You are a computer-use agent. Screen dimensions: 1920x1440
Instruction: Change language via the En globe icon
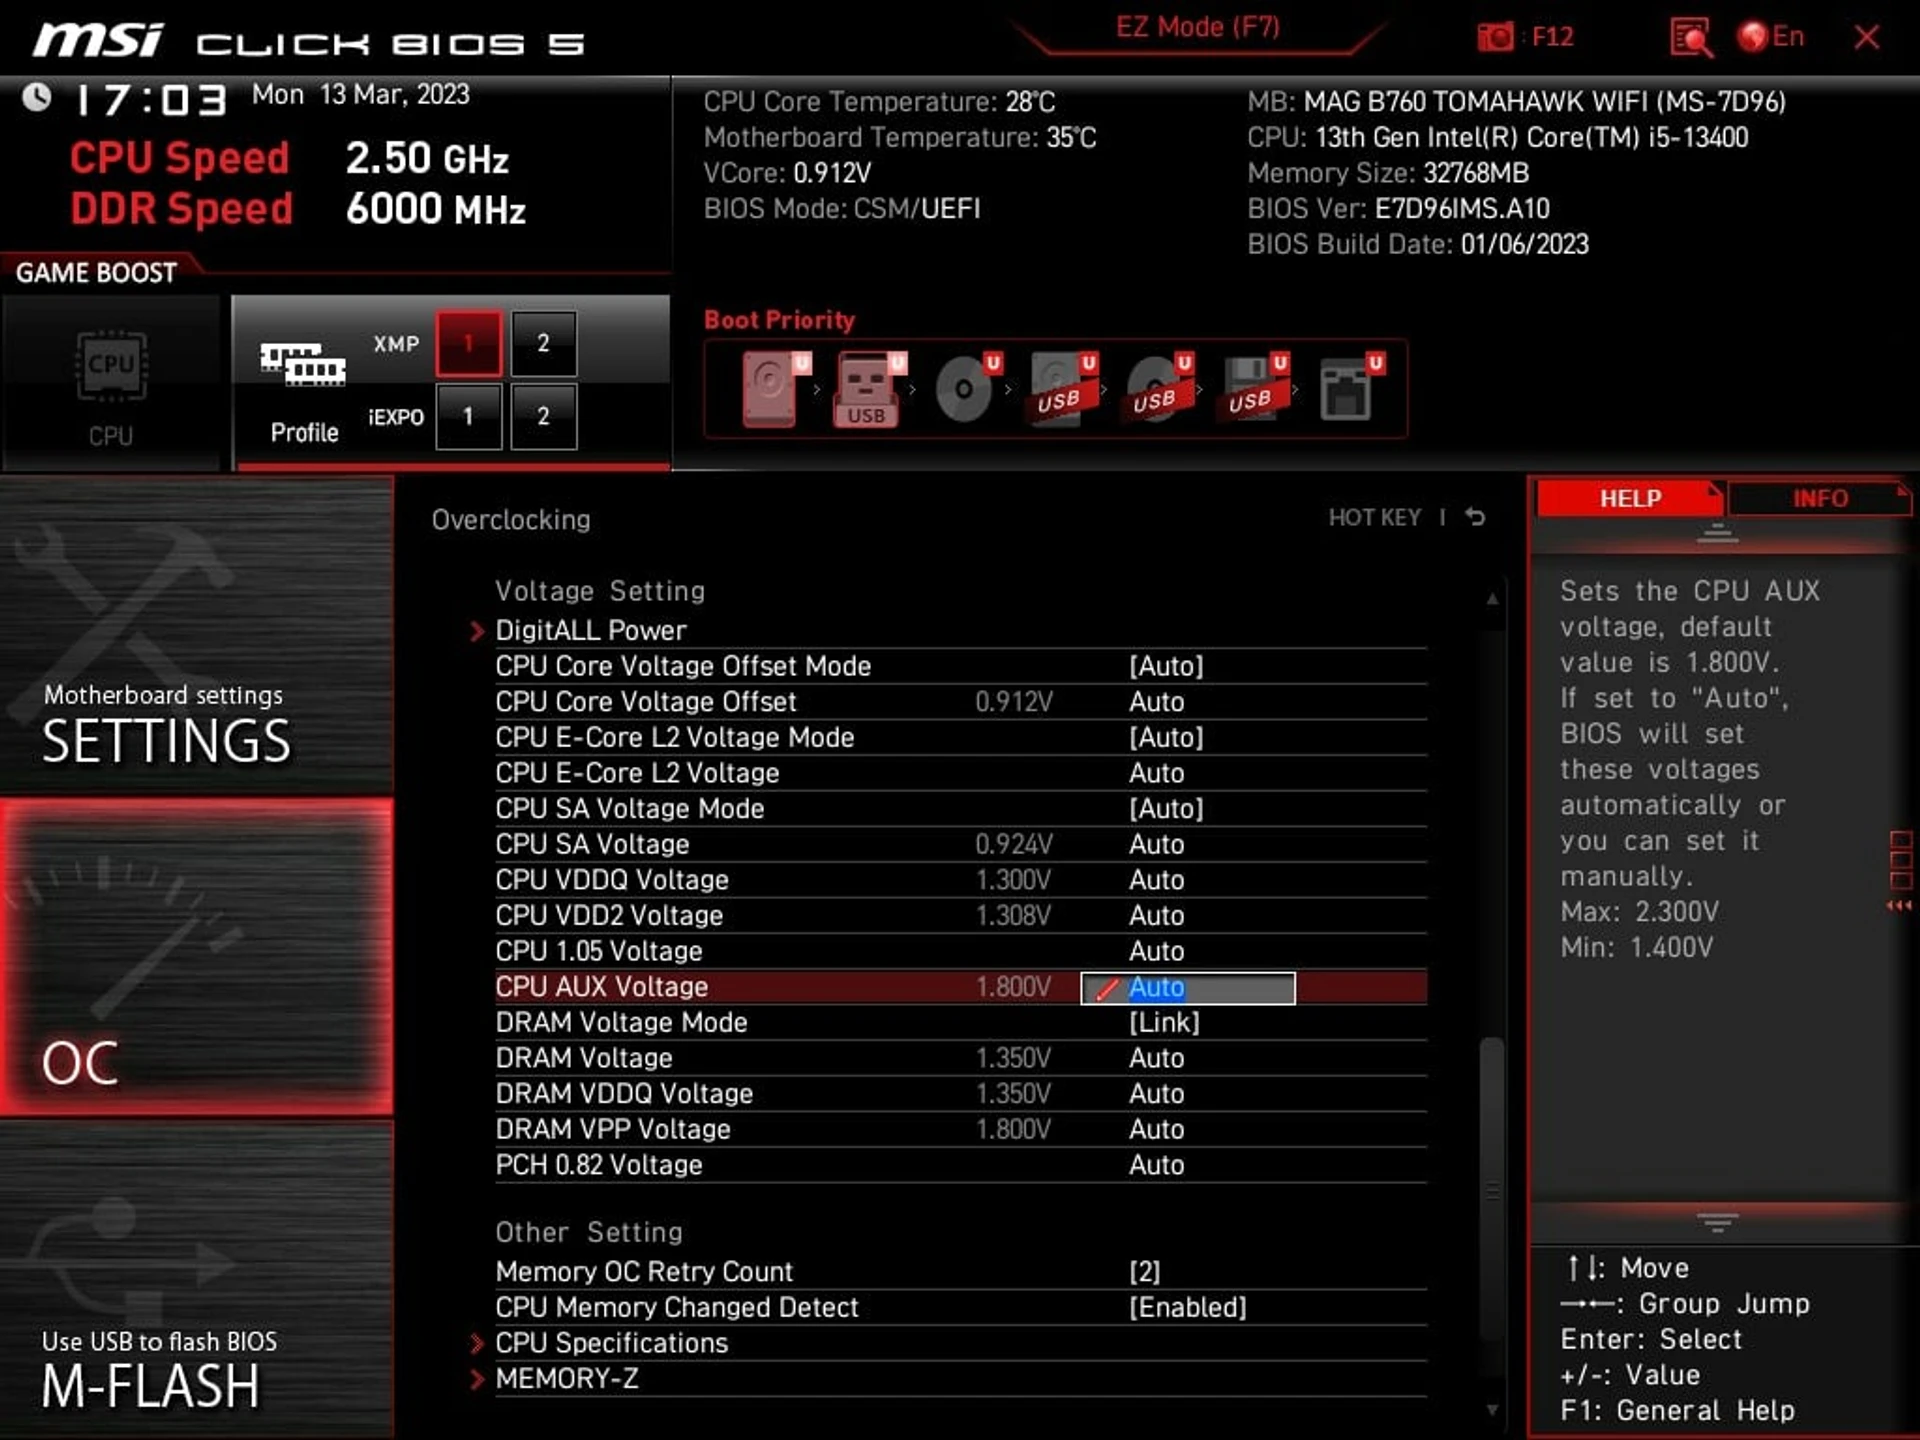tap(1771, 37)
